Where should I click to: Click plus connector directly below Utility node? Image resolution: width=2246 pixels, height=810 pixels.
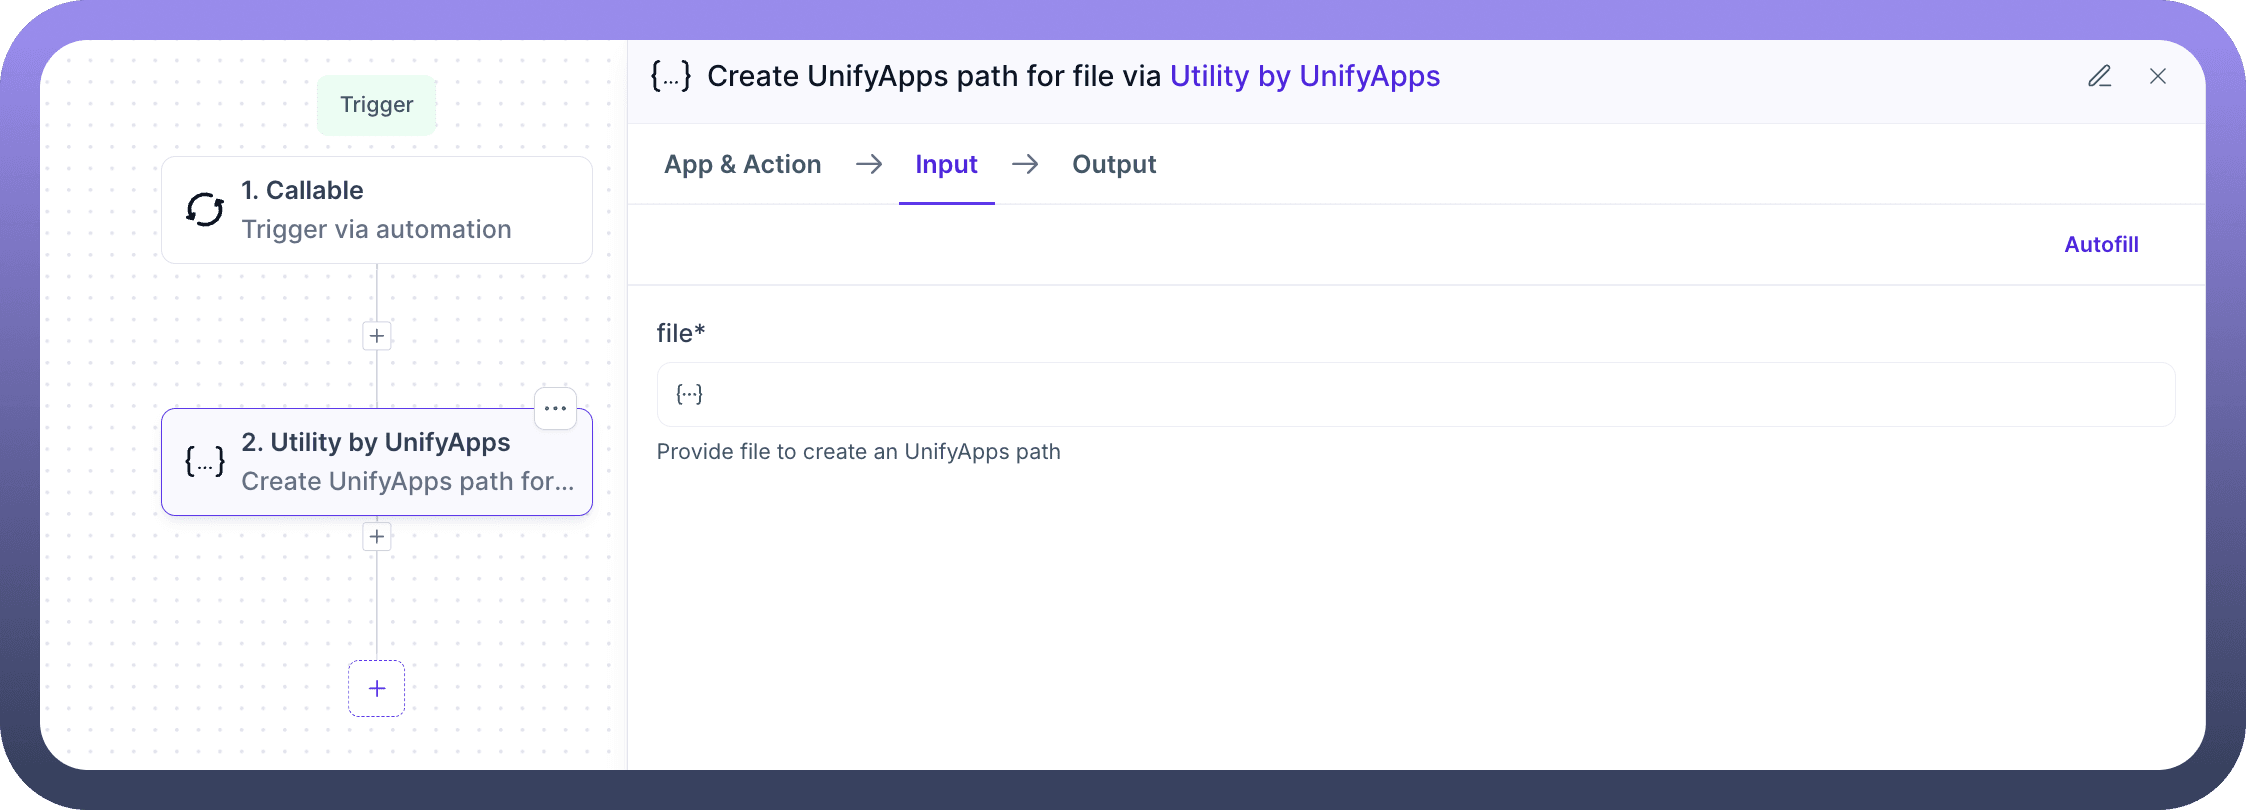[x=376, y=537]
